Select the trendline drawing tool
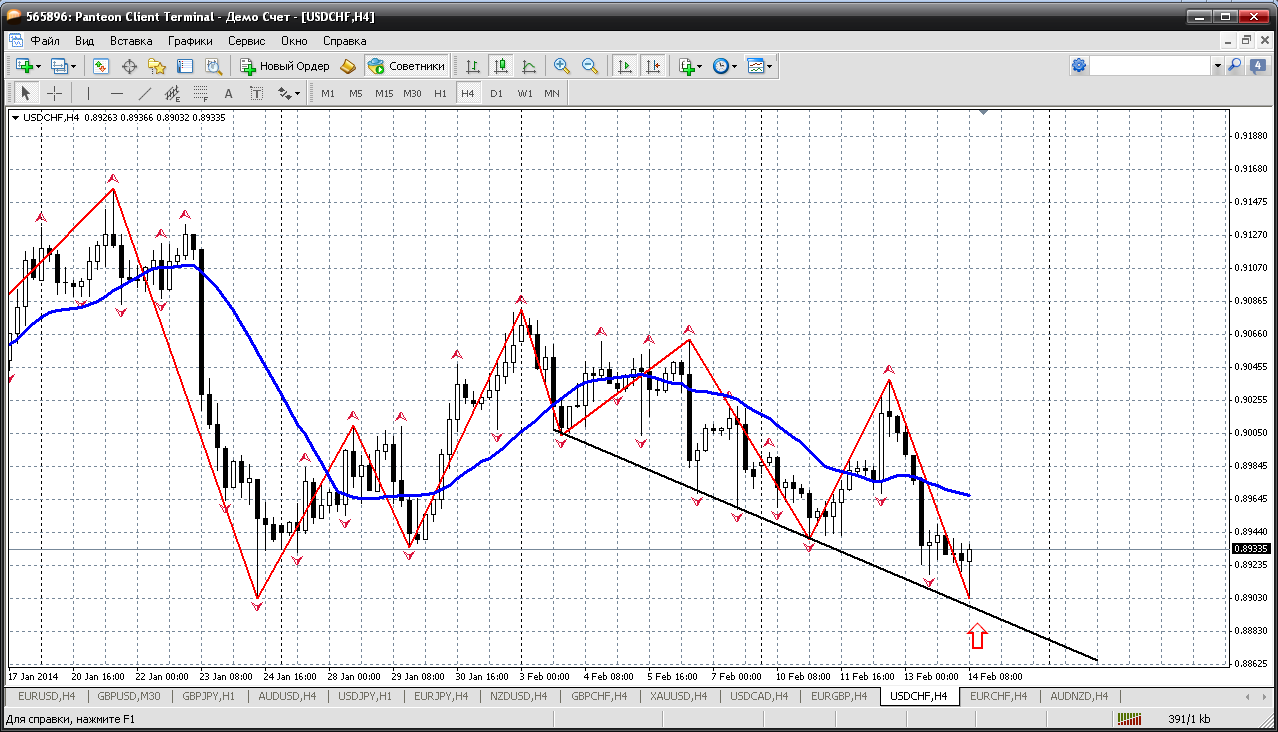Image resolution: width=1278 pixels, height=732 pixels. (144, 93)
